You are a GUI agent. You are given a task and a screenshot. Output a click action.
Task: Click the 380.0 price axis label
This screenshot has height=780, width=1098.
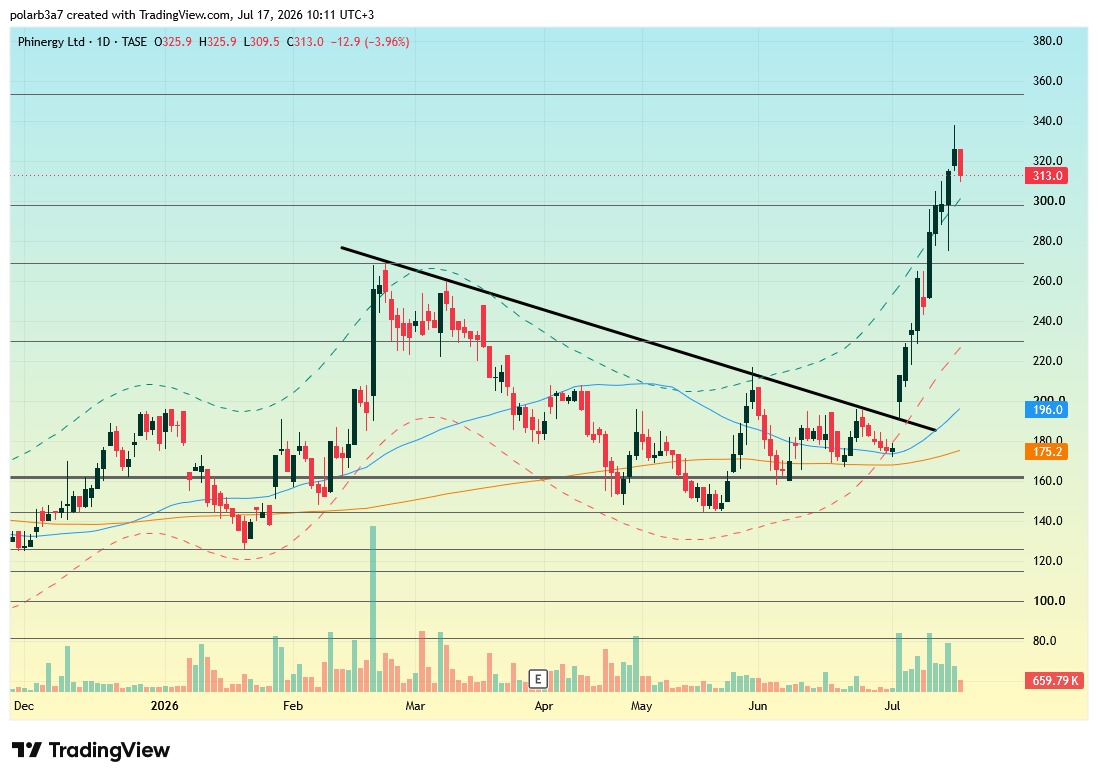1048,41
